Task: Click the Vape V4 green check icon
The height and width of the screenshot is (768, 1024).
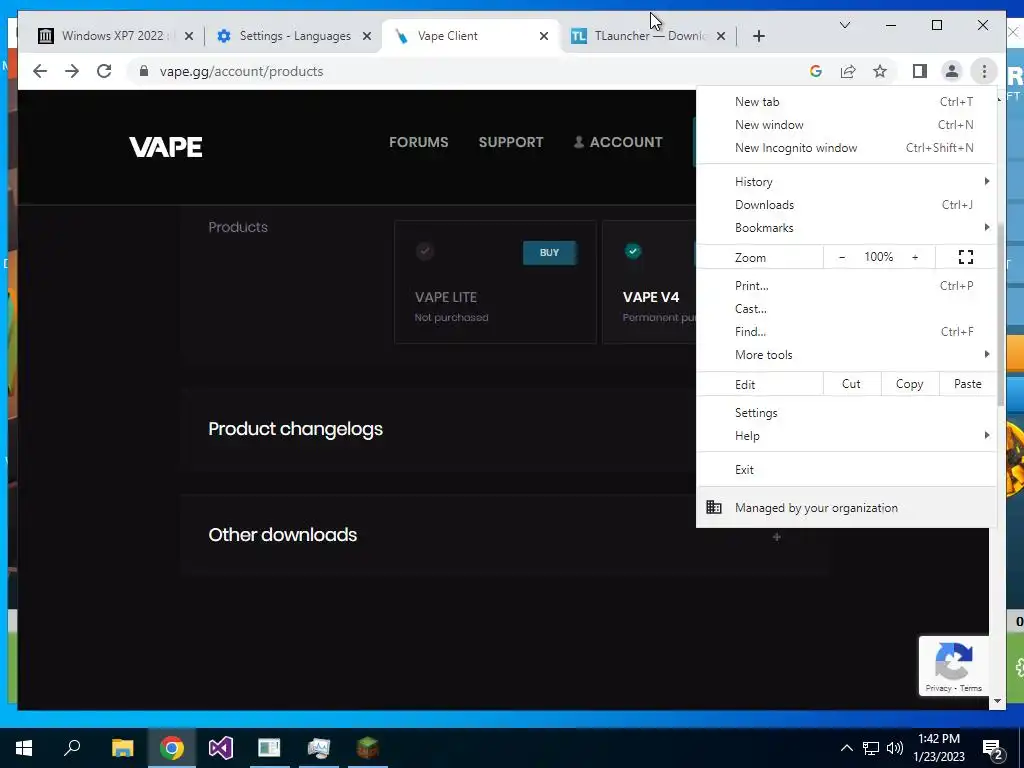Action: click(633, 251)
